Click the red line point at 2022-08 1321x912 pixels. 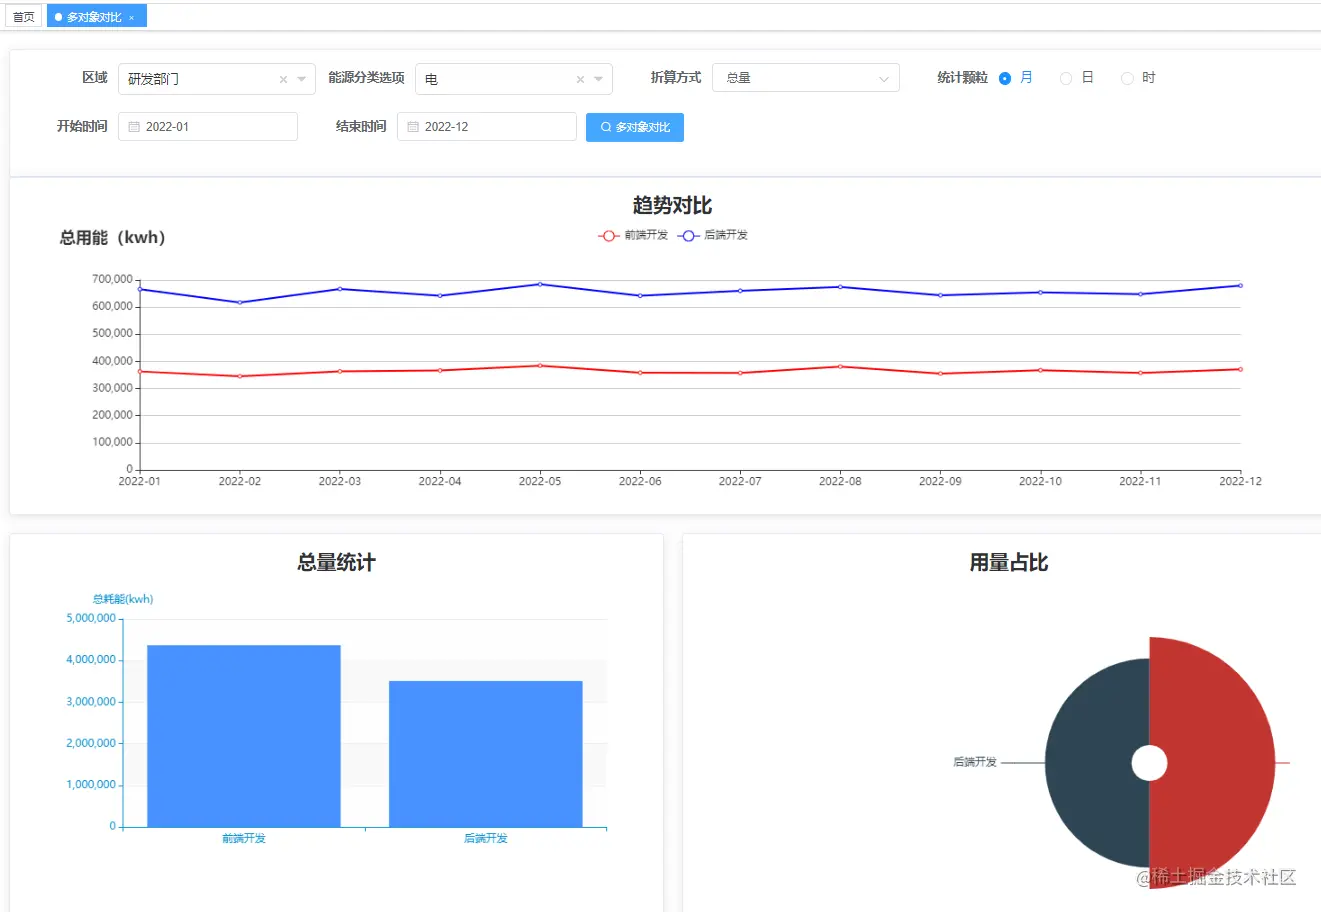(x=840, y=367)
